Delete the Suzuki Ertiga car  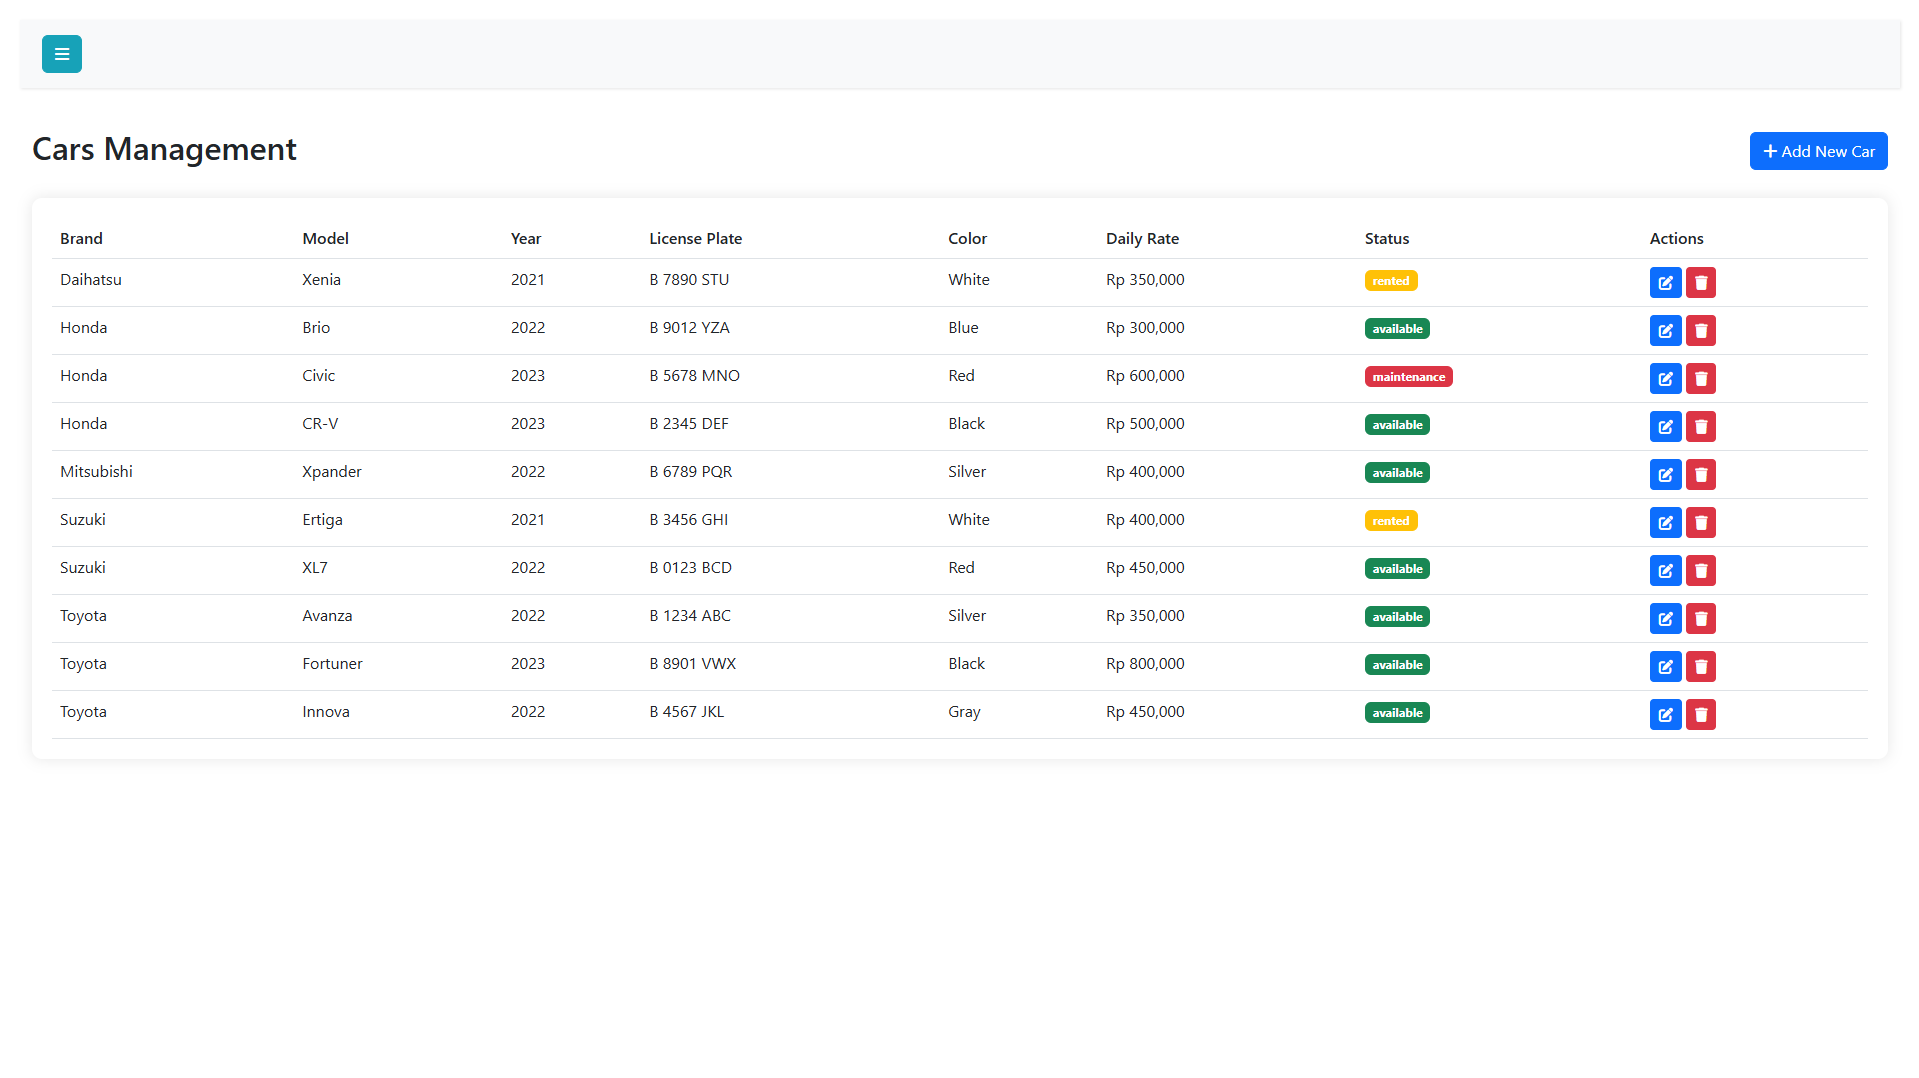click(1701, 523)
